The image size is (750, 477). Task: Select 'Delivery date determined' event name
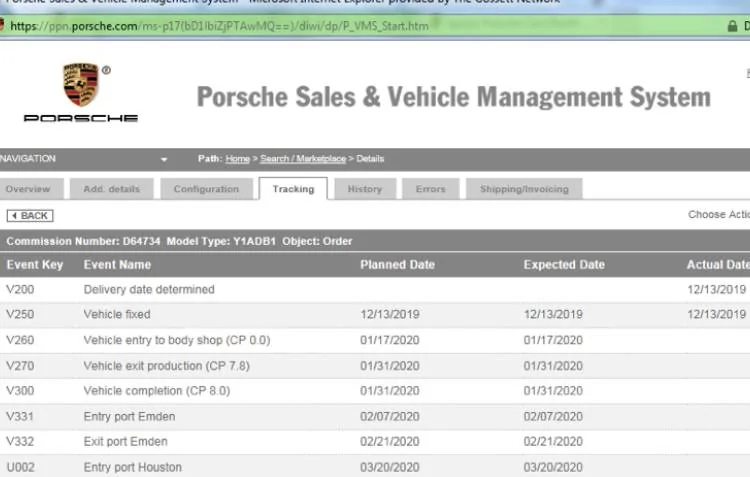pos(149,289)
